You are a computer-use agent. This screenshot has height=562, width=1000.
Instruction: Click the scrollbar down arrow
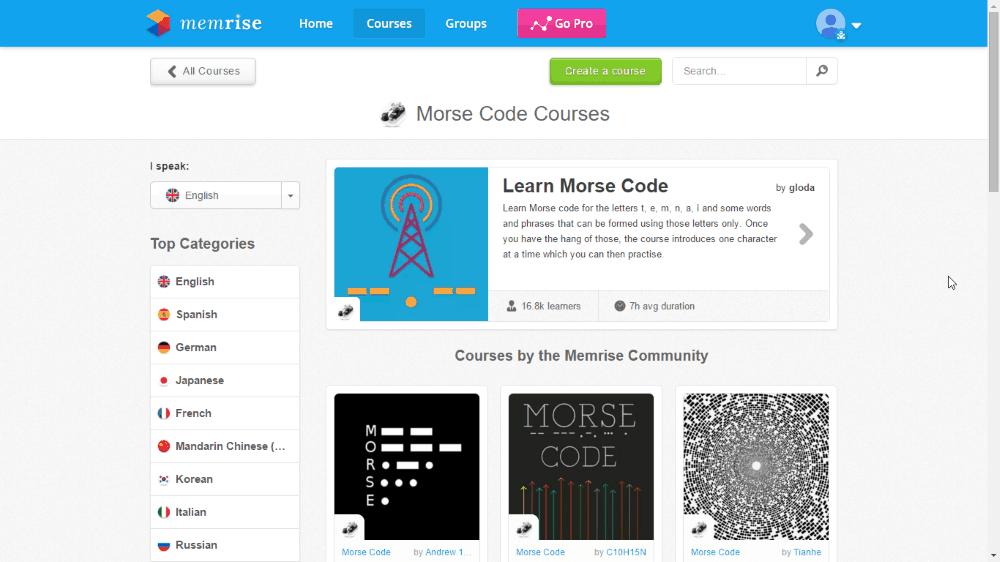tap(994, 556)
